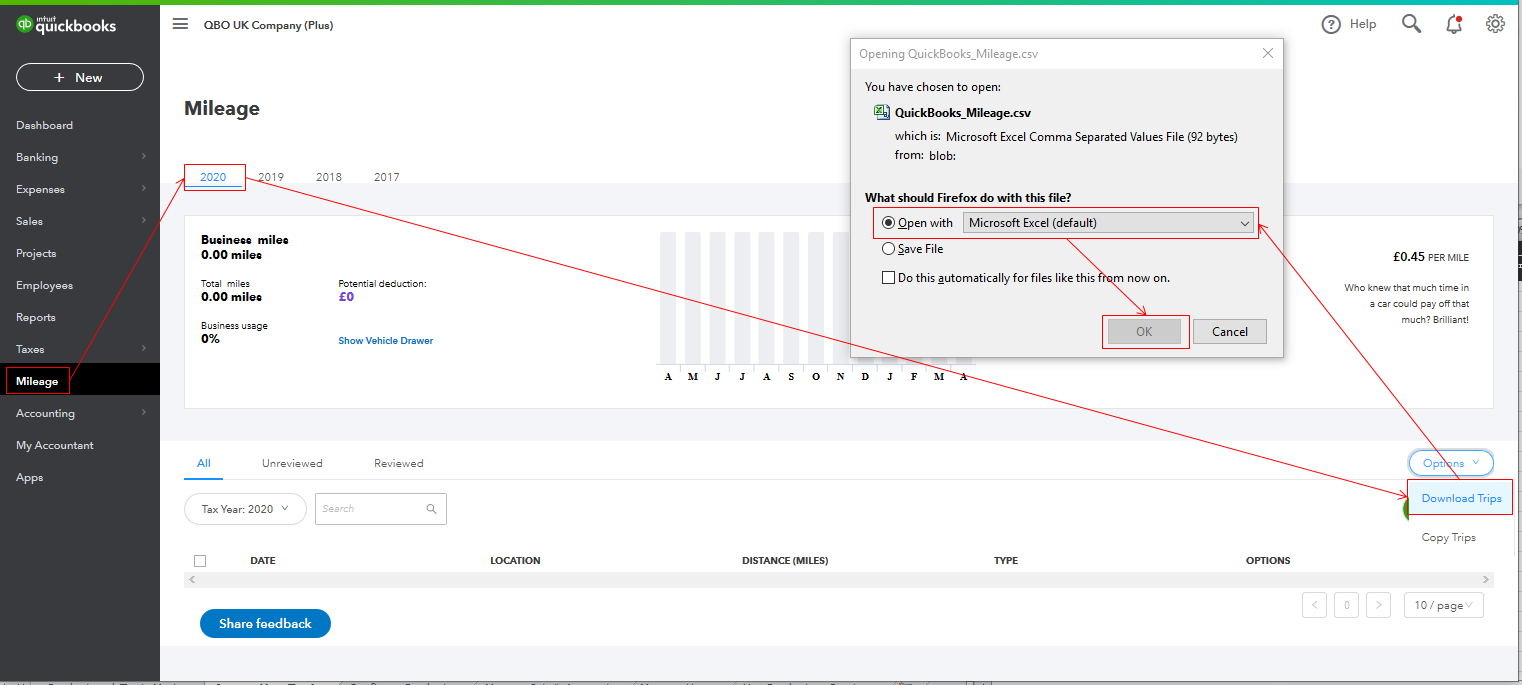Click the Share feedback button

point(265,623)
